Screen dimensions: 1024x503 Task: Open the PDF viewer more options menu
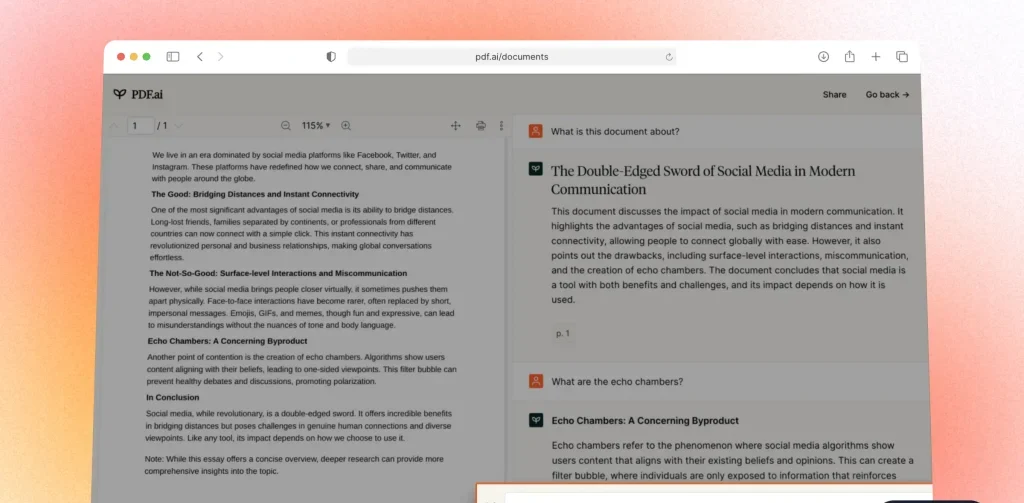(x=501, y=126)
